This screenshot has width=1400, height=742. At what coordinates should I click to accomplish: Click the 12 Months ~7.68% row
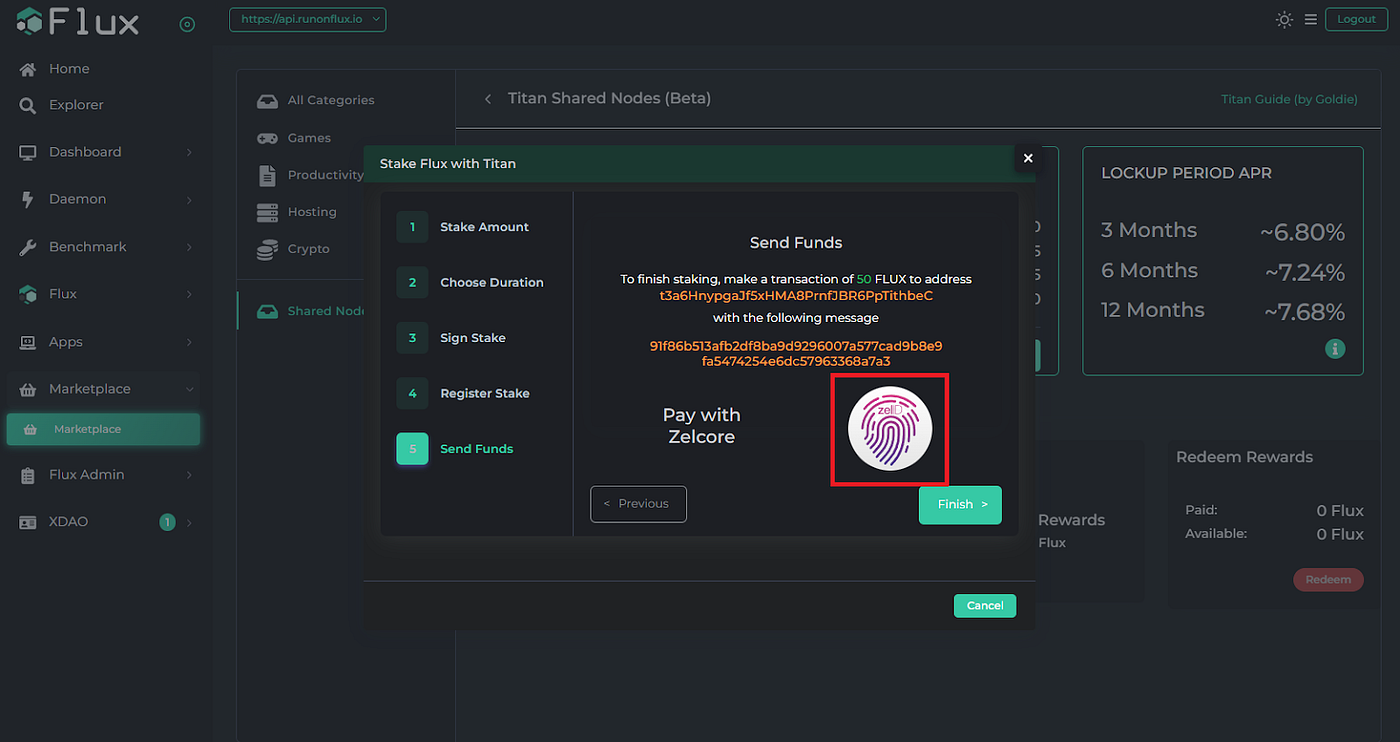pos(1223,311)
